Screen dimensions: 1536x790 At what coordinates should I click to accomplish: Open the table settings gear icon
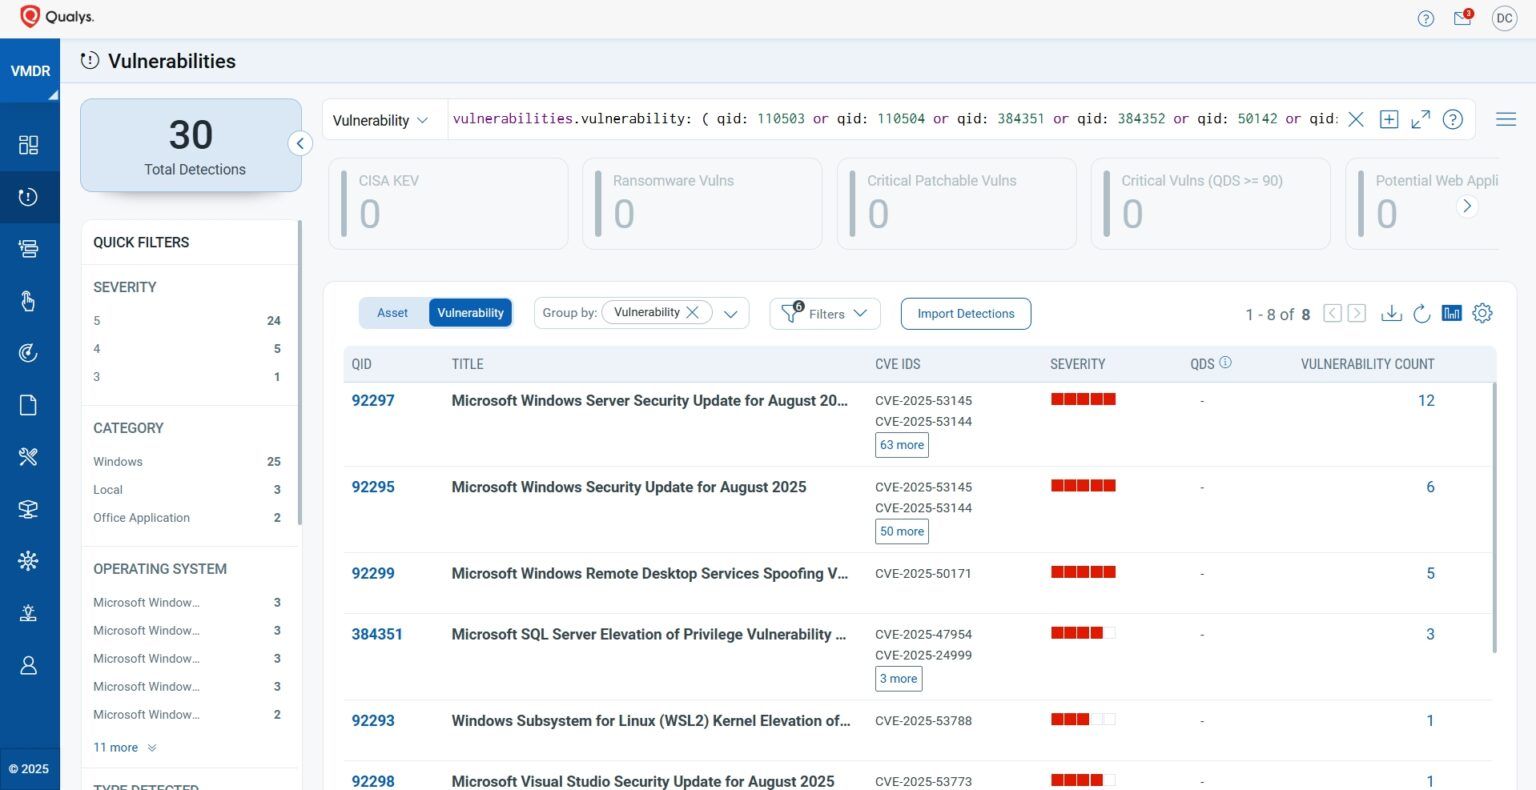1483,313
